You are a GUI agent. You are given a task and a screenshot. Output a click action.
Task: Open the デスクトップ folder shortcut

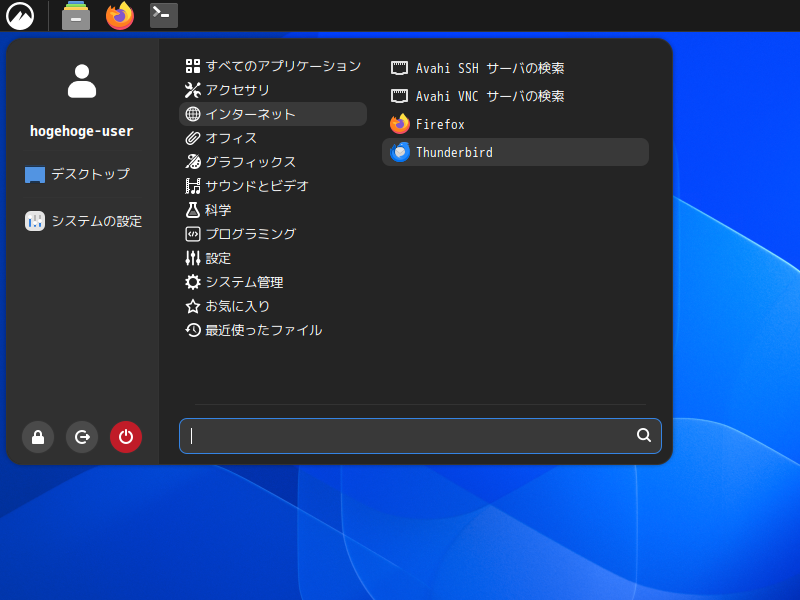pyautogui.click(x=78, y=174)
